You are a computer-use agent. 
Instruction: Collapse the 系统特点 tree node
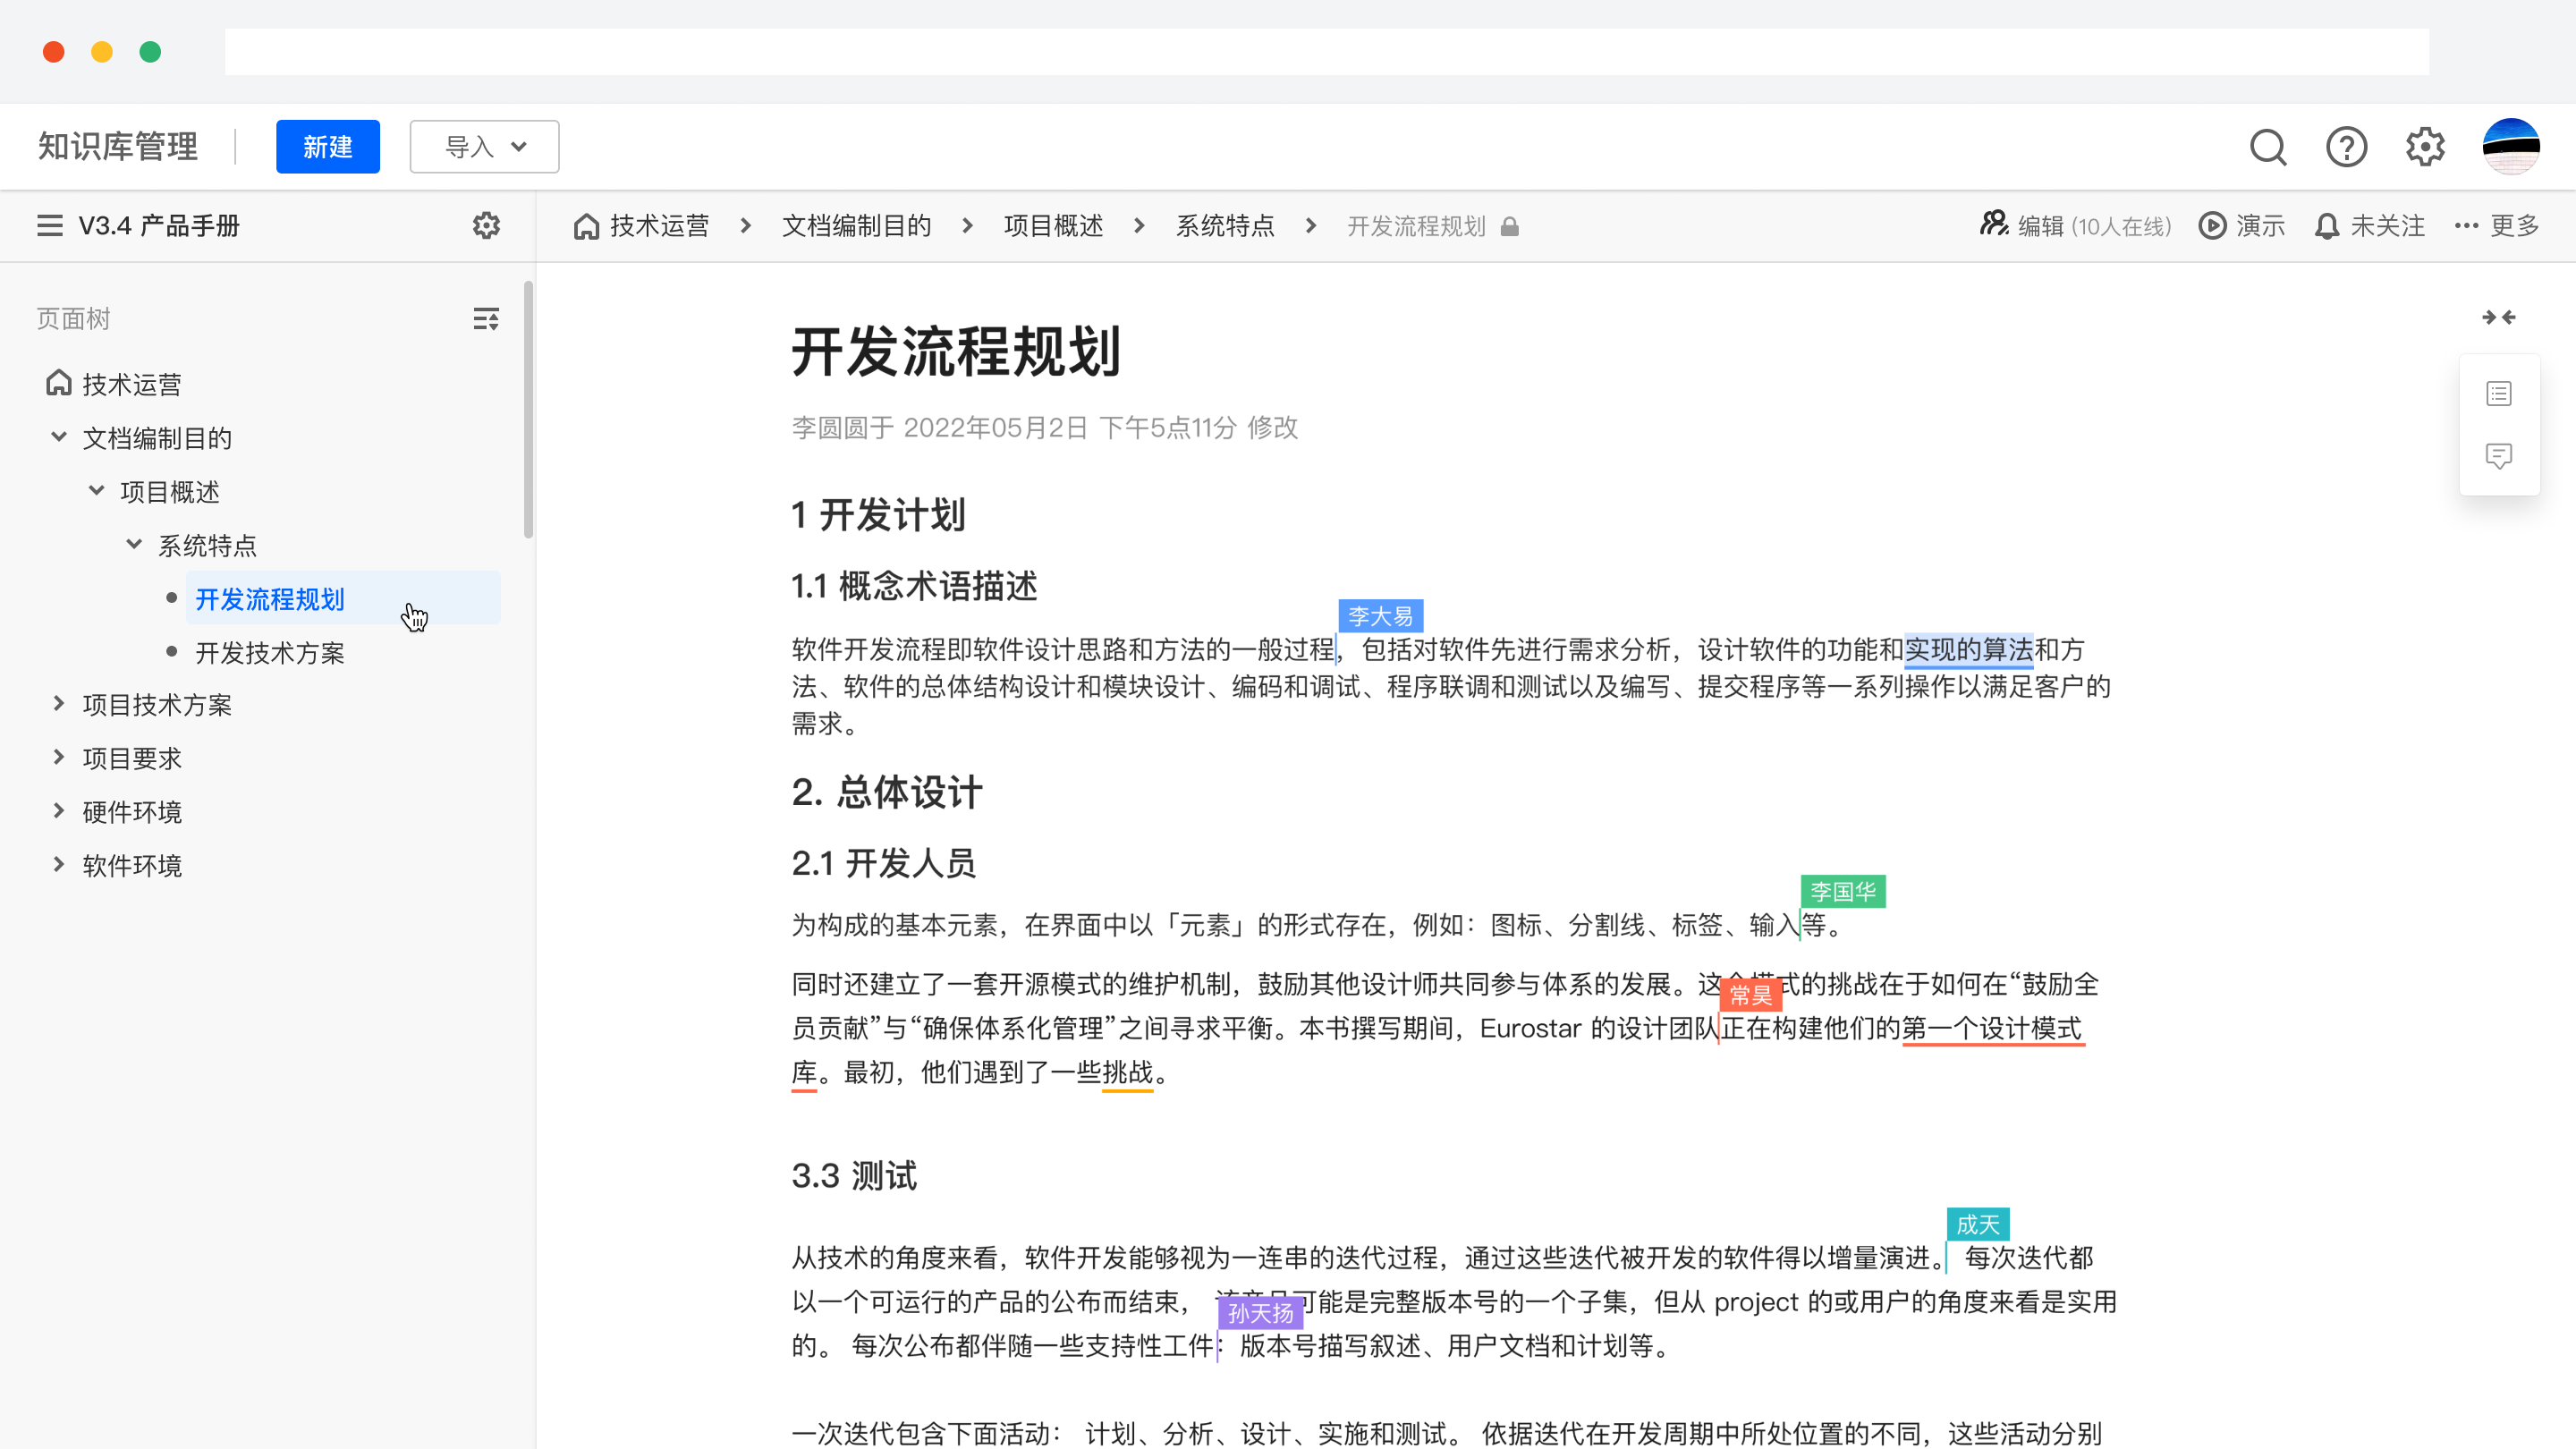(x=134, y=544)
